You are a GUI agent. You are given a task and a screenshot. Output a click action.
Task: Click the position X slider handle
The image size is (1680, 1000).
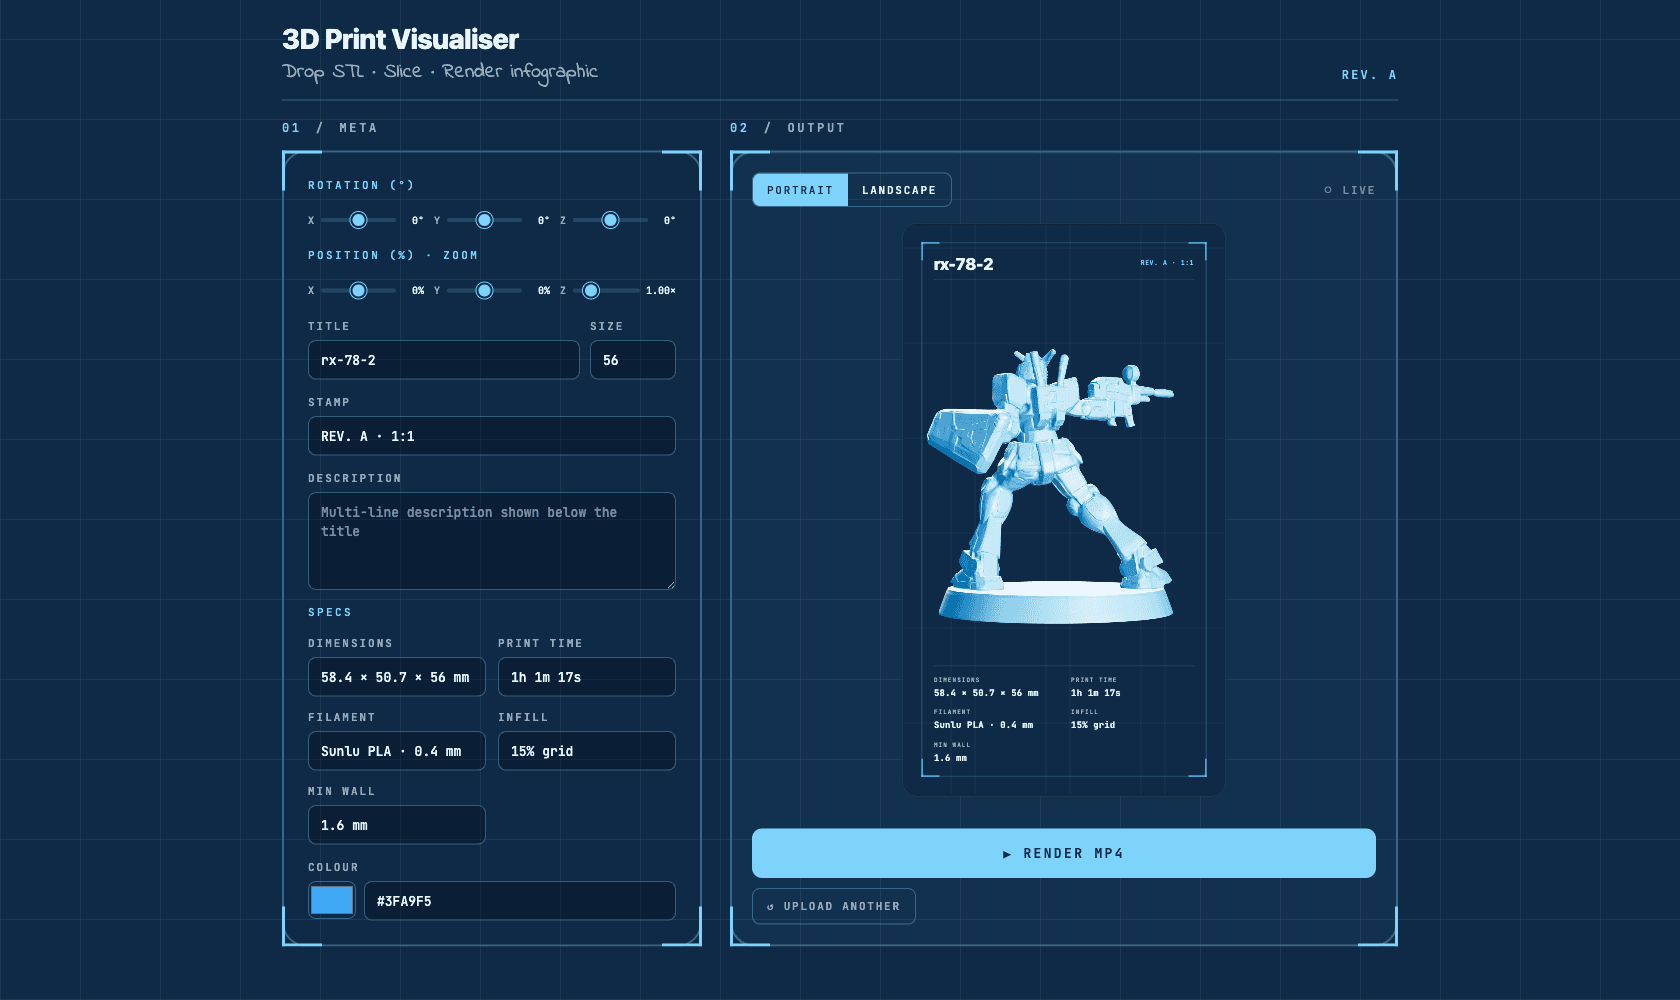pos(358,290)
